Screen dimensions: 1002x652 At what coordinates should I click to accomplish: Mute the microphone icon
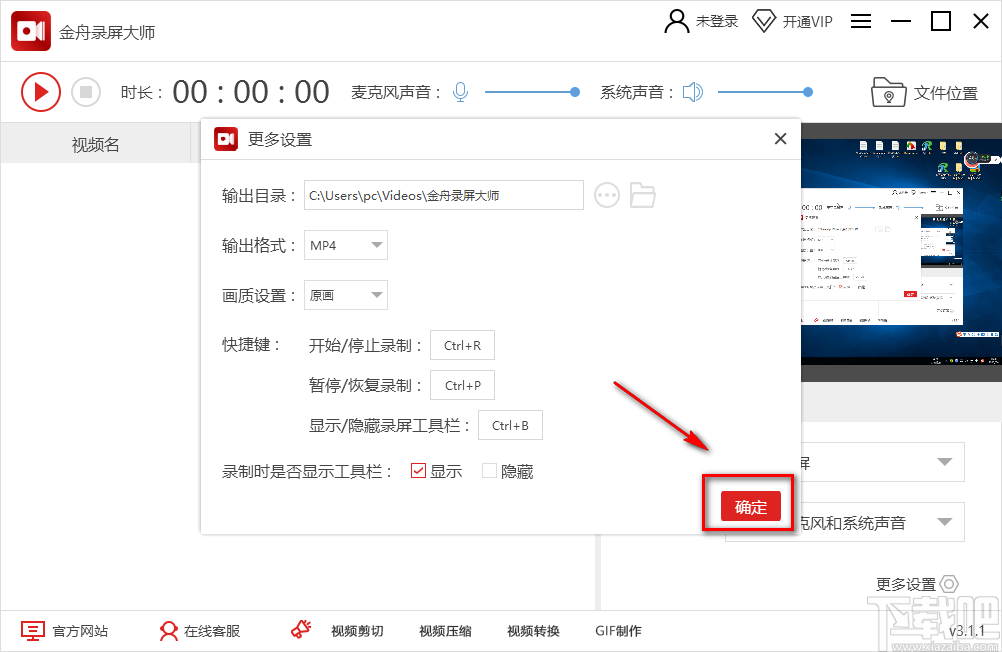460,92
